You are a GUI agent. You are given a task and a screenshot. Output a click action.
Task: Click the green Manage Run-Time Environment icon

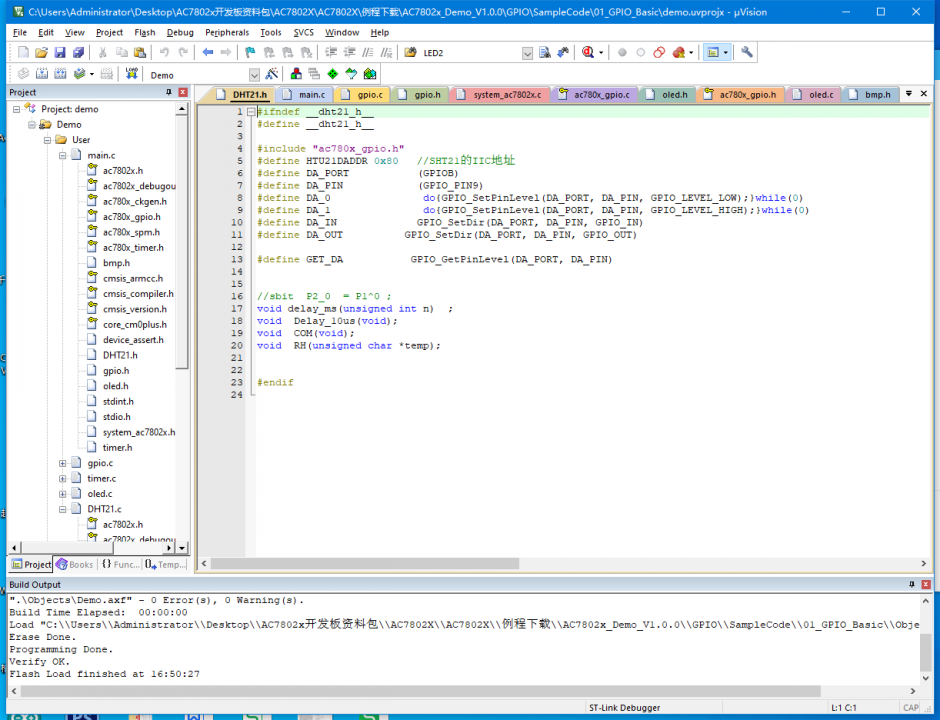(x=333, y=74)
